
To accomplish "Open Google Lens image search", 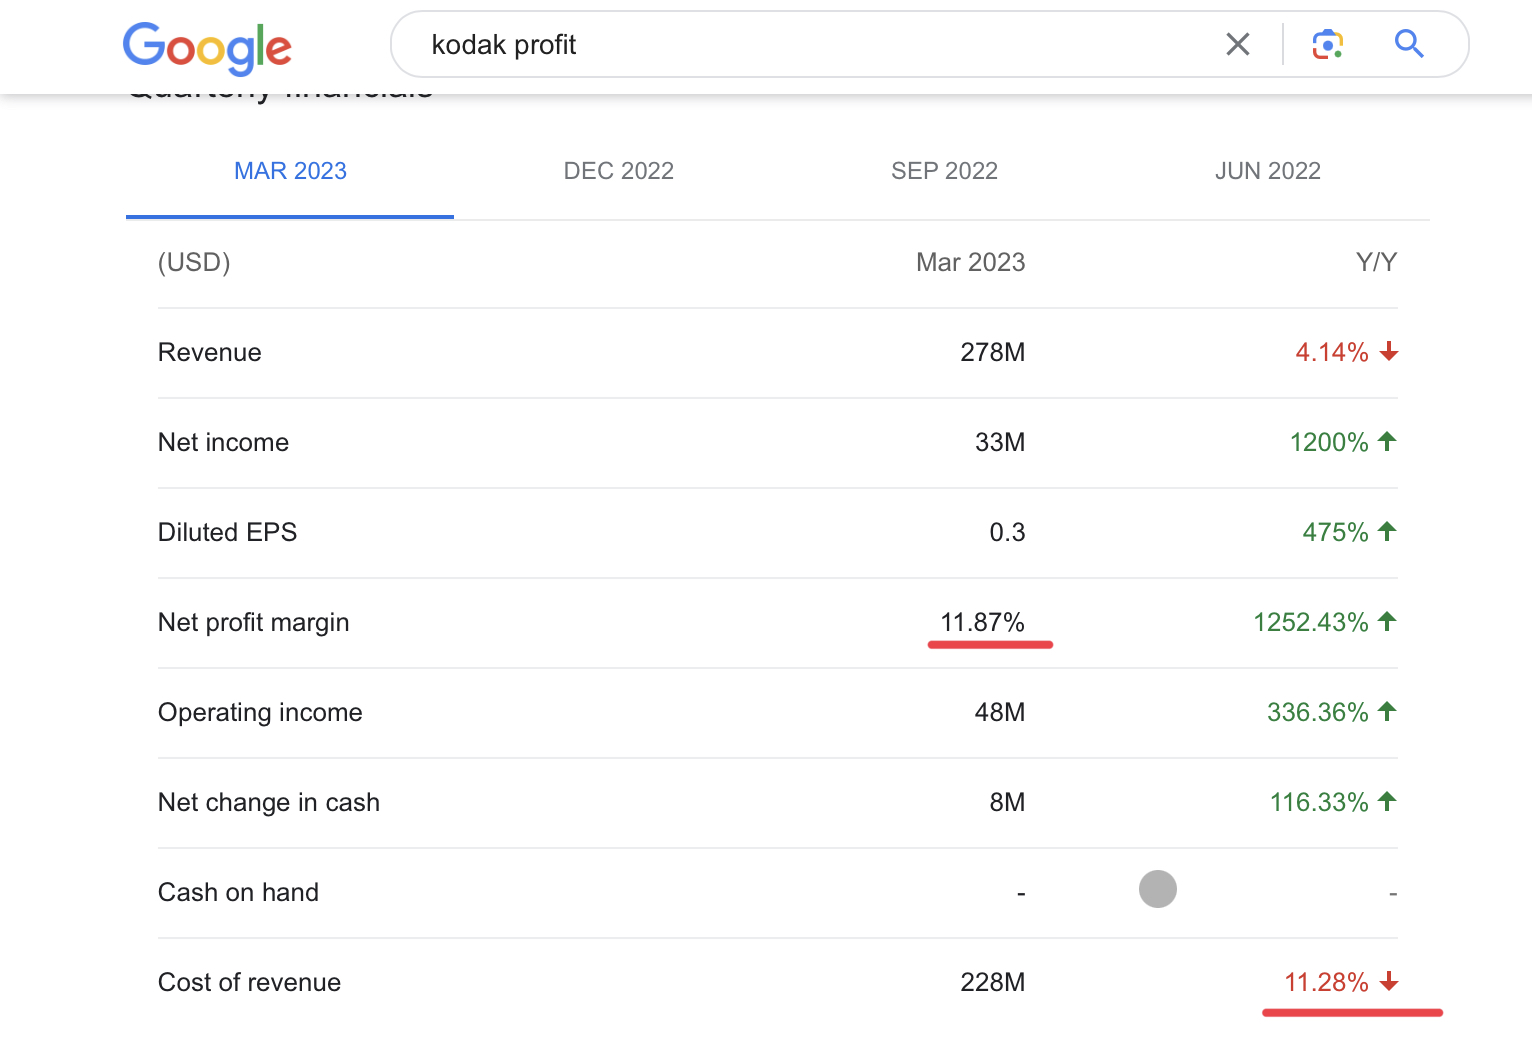I will (1327, 44).
